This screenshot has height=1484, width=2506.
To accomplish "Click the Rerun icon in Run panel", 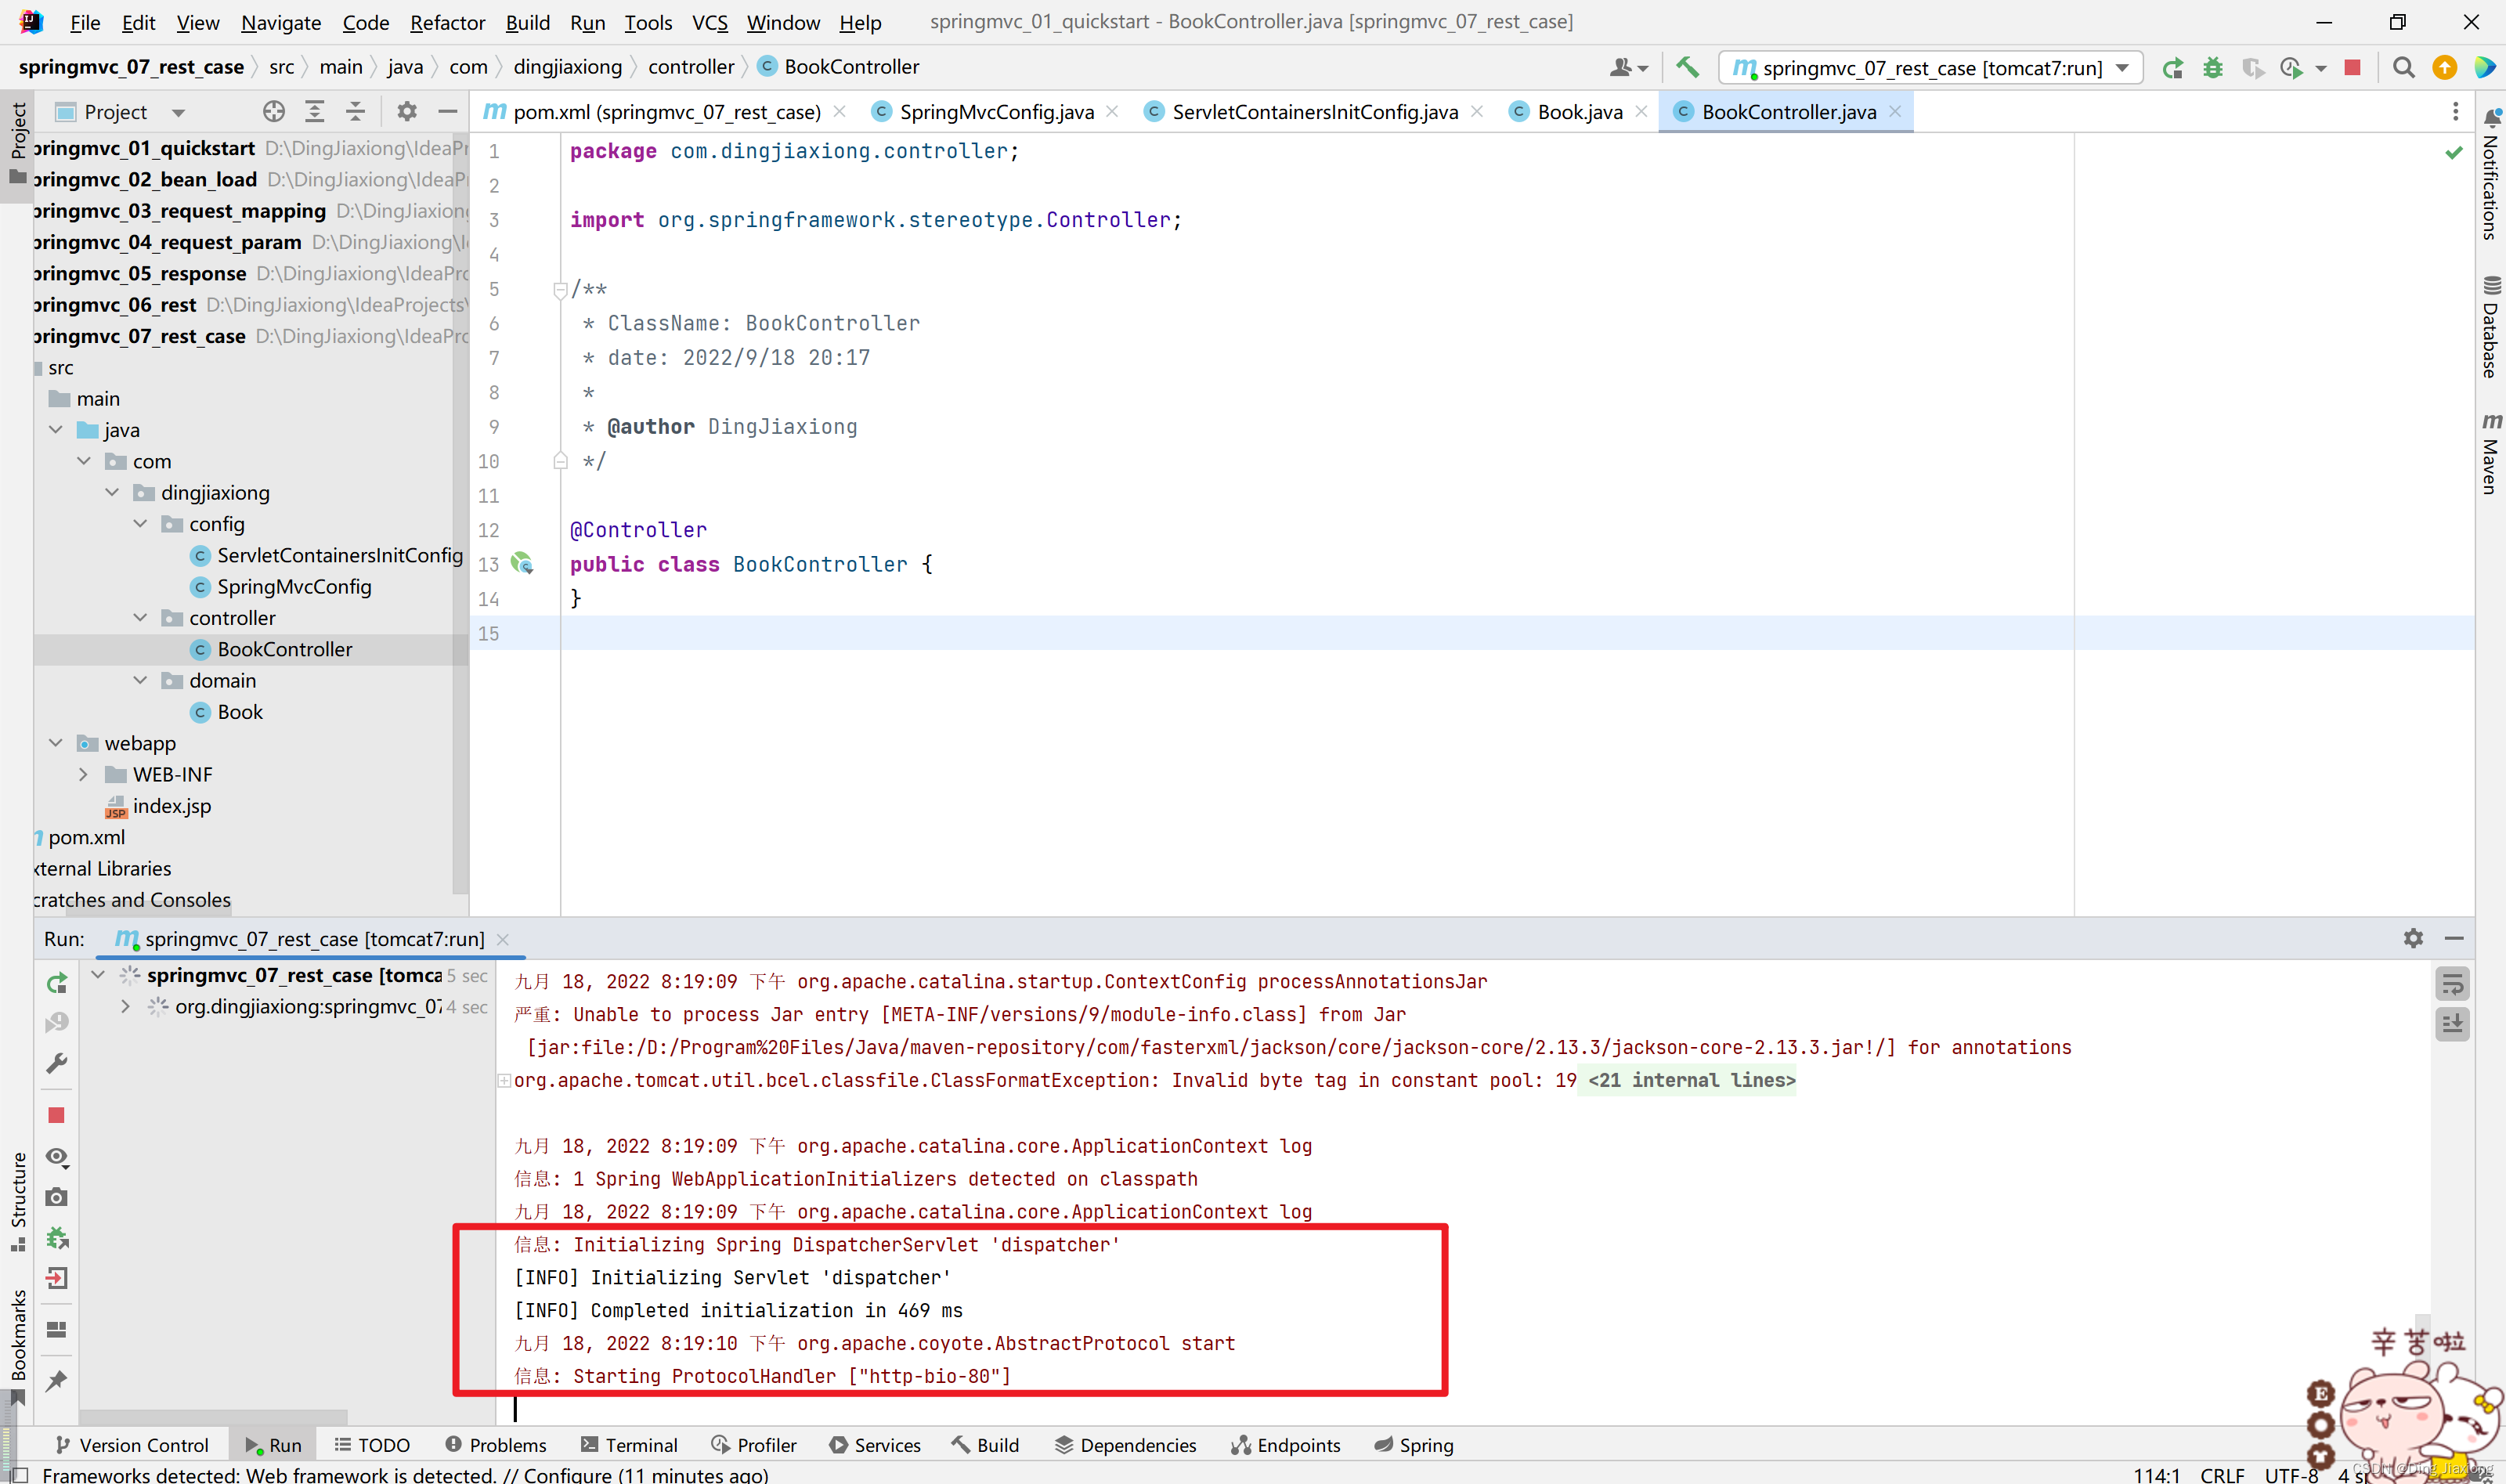I will [x=57, y=983].
